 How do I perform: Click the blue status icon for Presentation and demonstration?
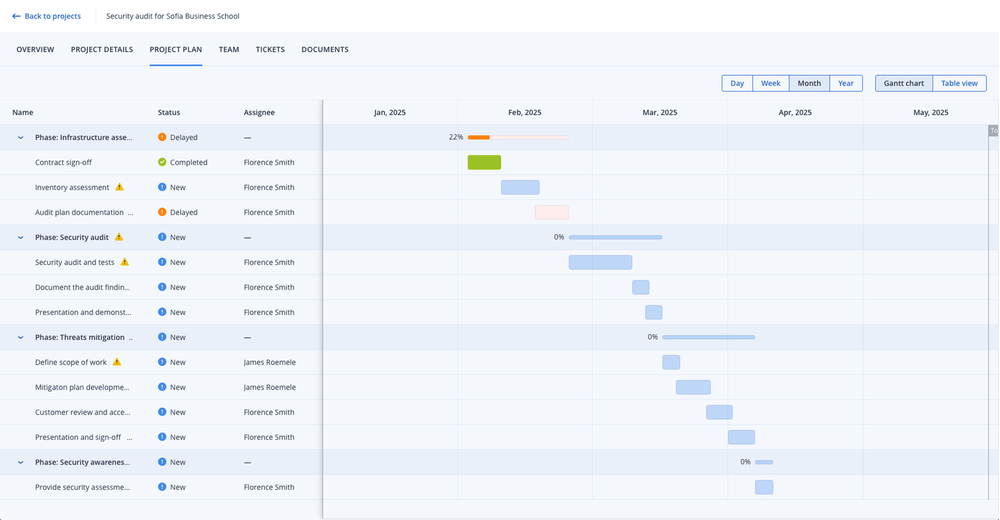(x=162, y=312)
